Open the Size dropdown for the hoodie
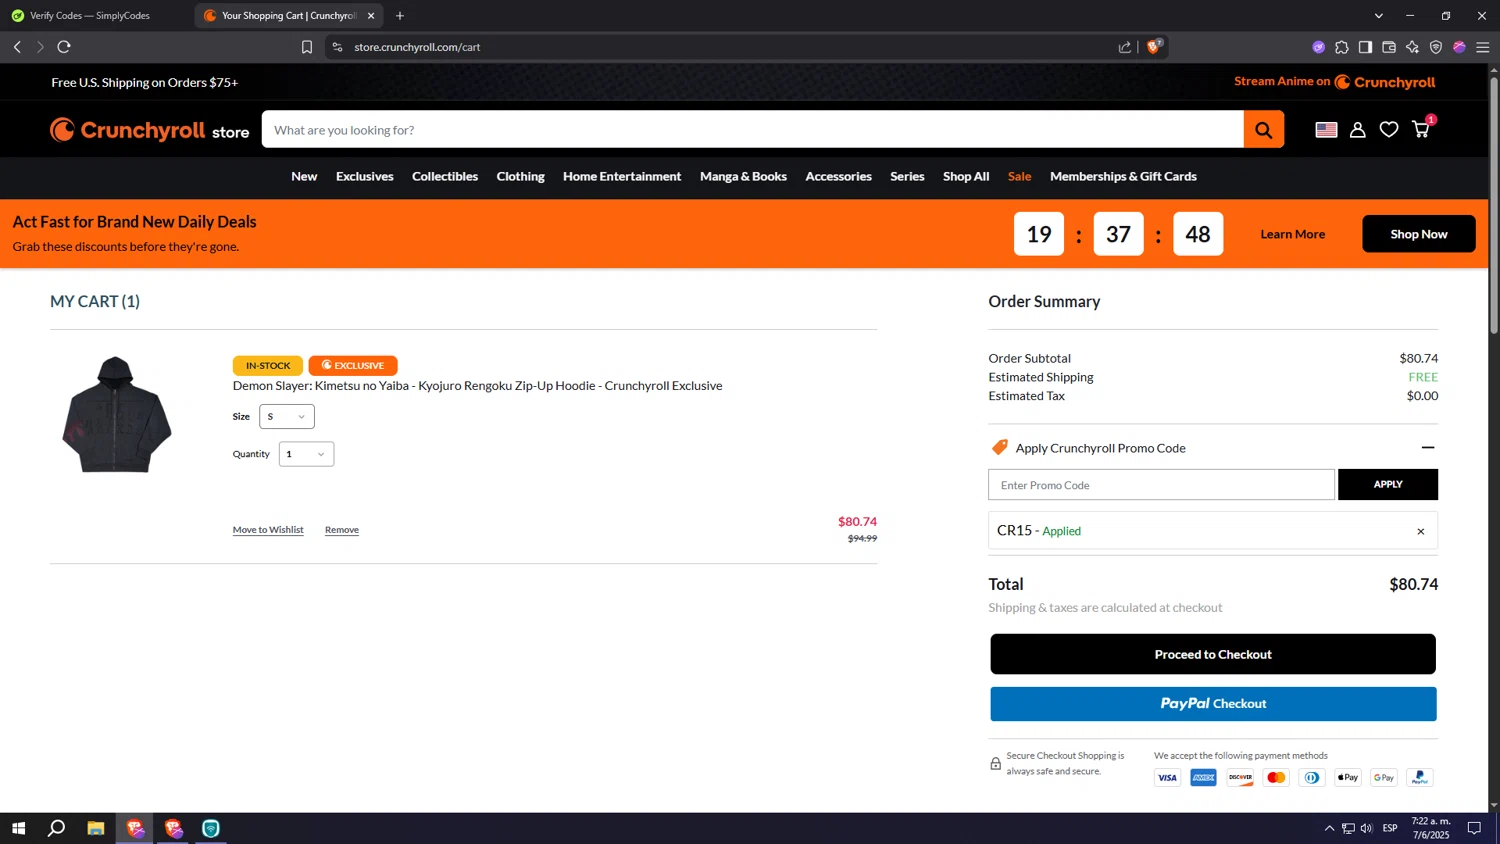The height and width of the screenshot is (844, 1500). (287, 417)
